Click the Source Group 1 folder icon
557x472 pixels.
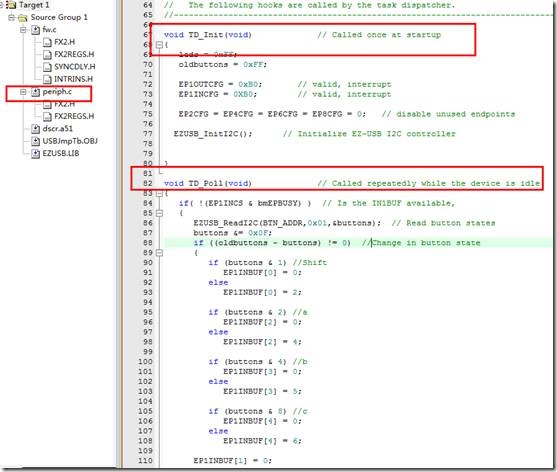pos(23,17)
